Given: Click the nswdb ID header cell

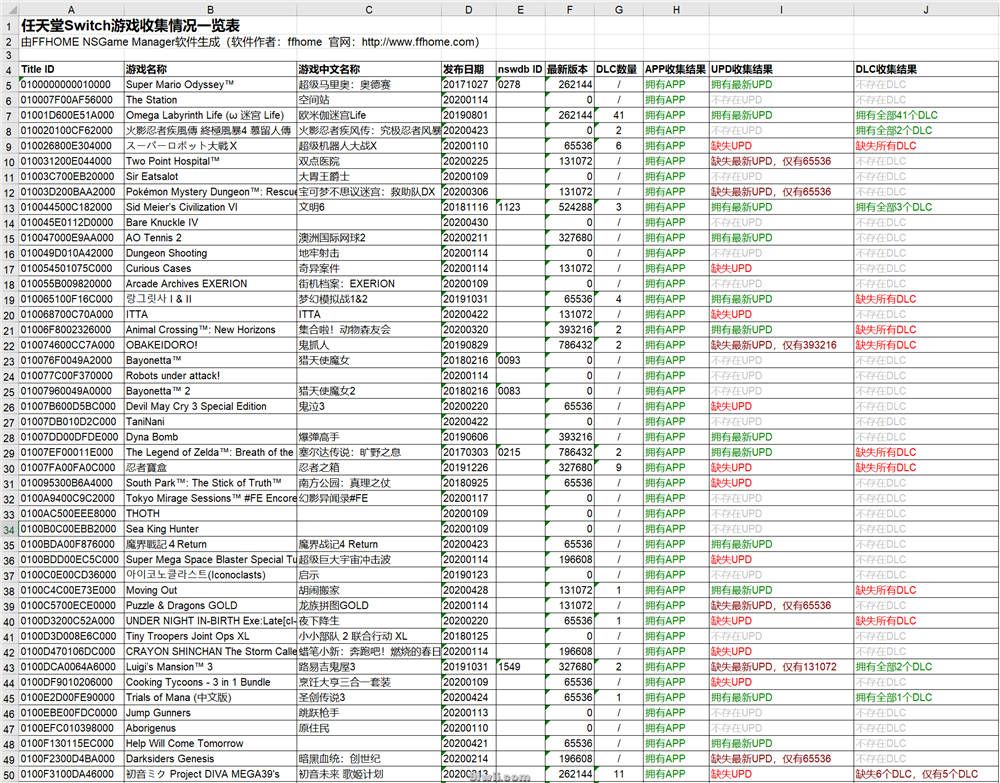Looking at the screenshot, I should [520, 69].
